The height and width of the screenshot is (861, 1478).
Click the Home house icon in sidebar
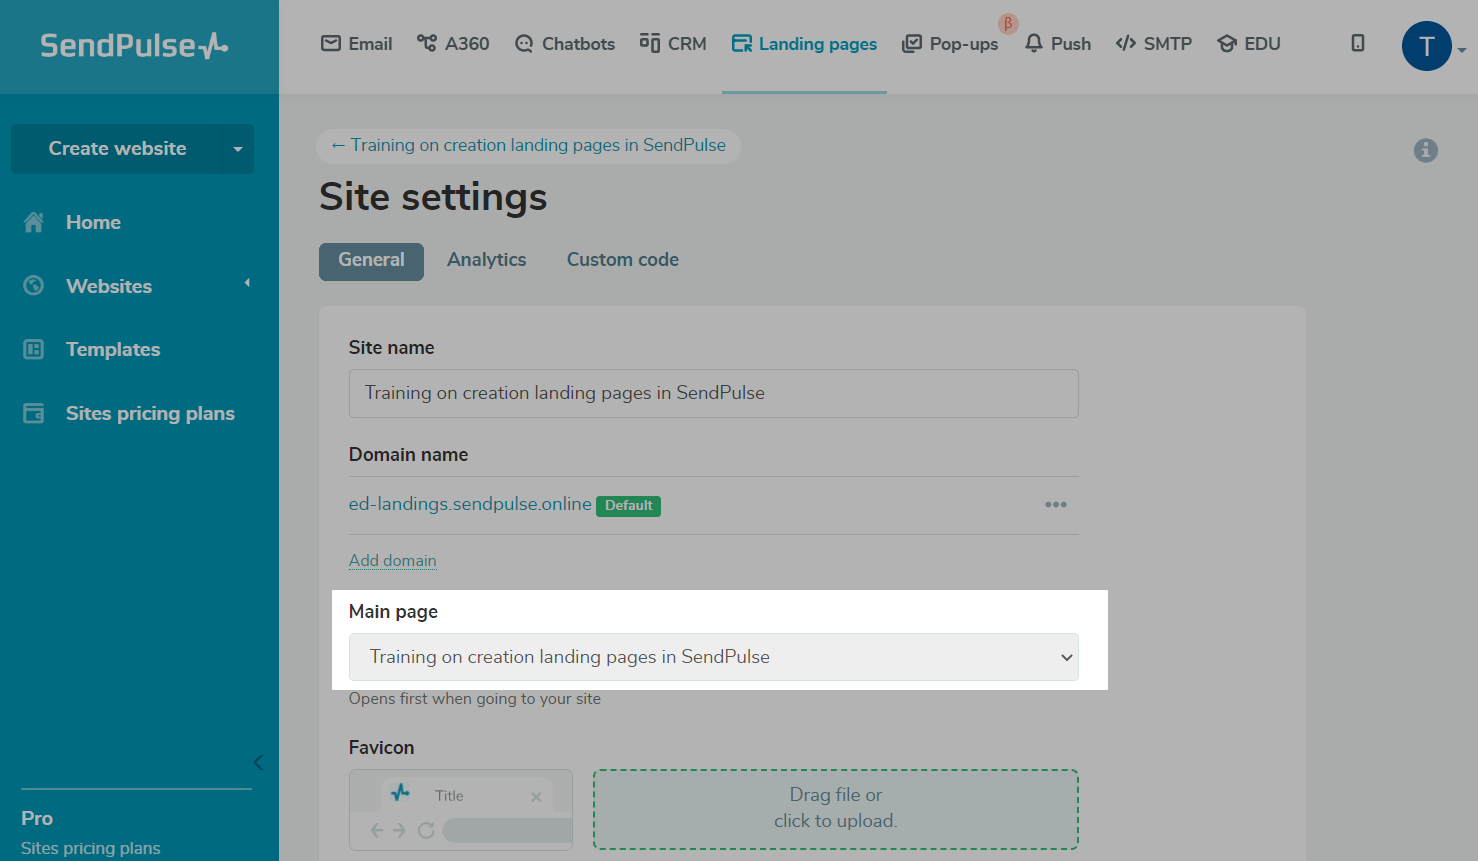[34, 222]
